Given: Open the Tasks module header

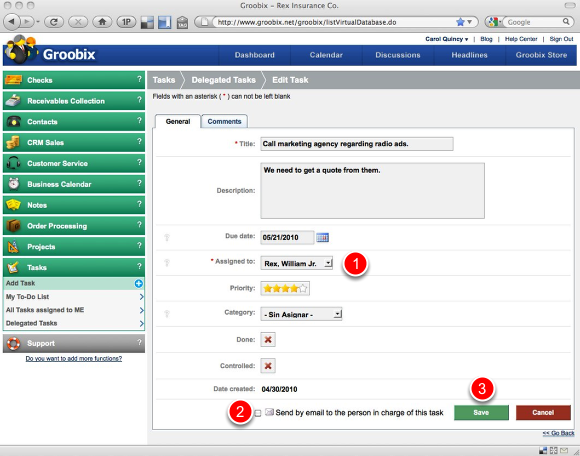Looking at the screenshot, I should [x=74, y=267].
